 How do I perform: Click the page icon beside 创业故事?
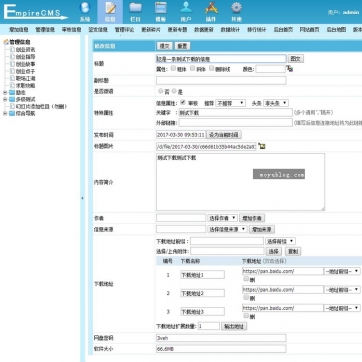[12, 64]
